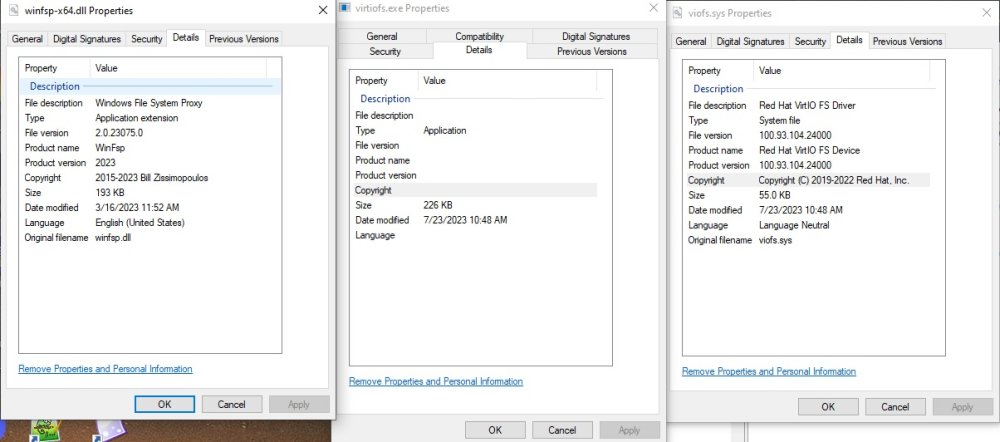The height and width of the screenshot is (442, 1000).
Task: Select date modified value in virtiofs.exe window
Action: (x=466, y=220)
